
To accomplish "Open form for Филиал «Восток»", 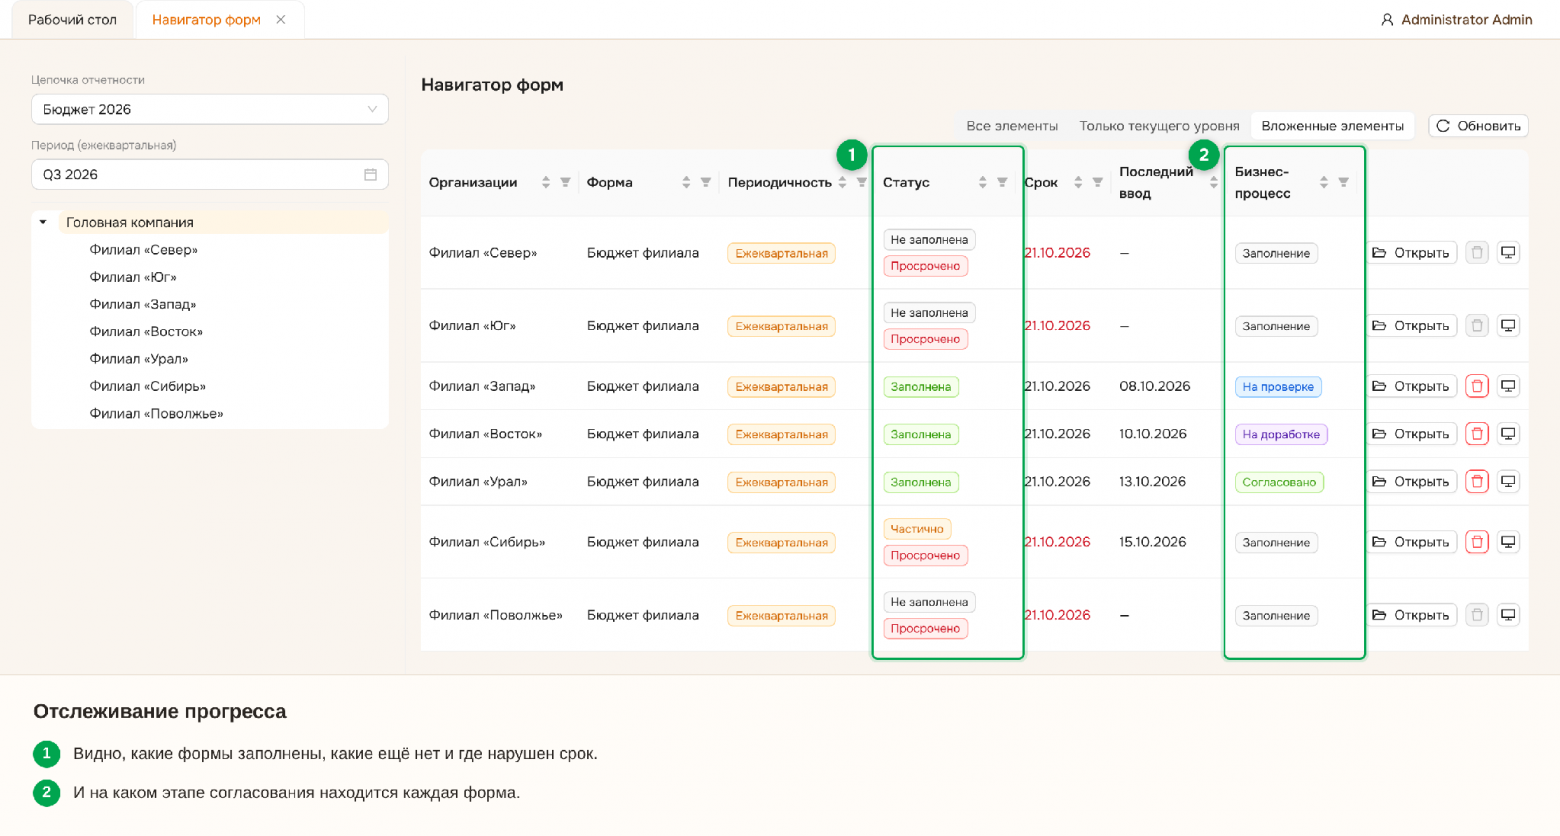I will tap(1411, 434).
